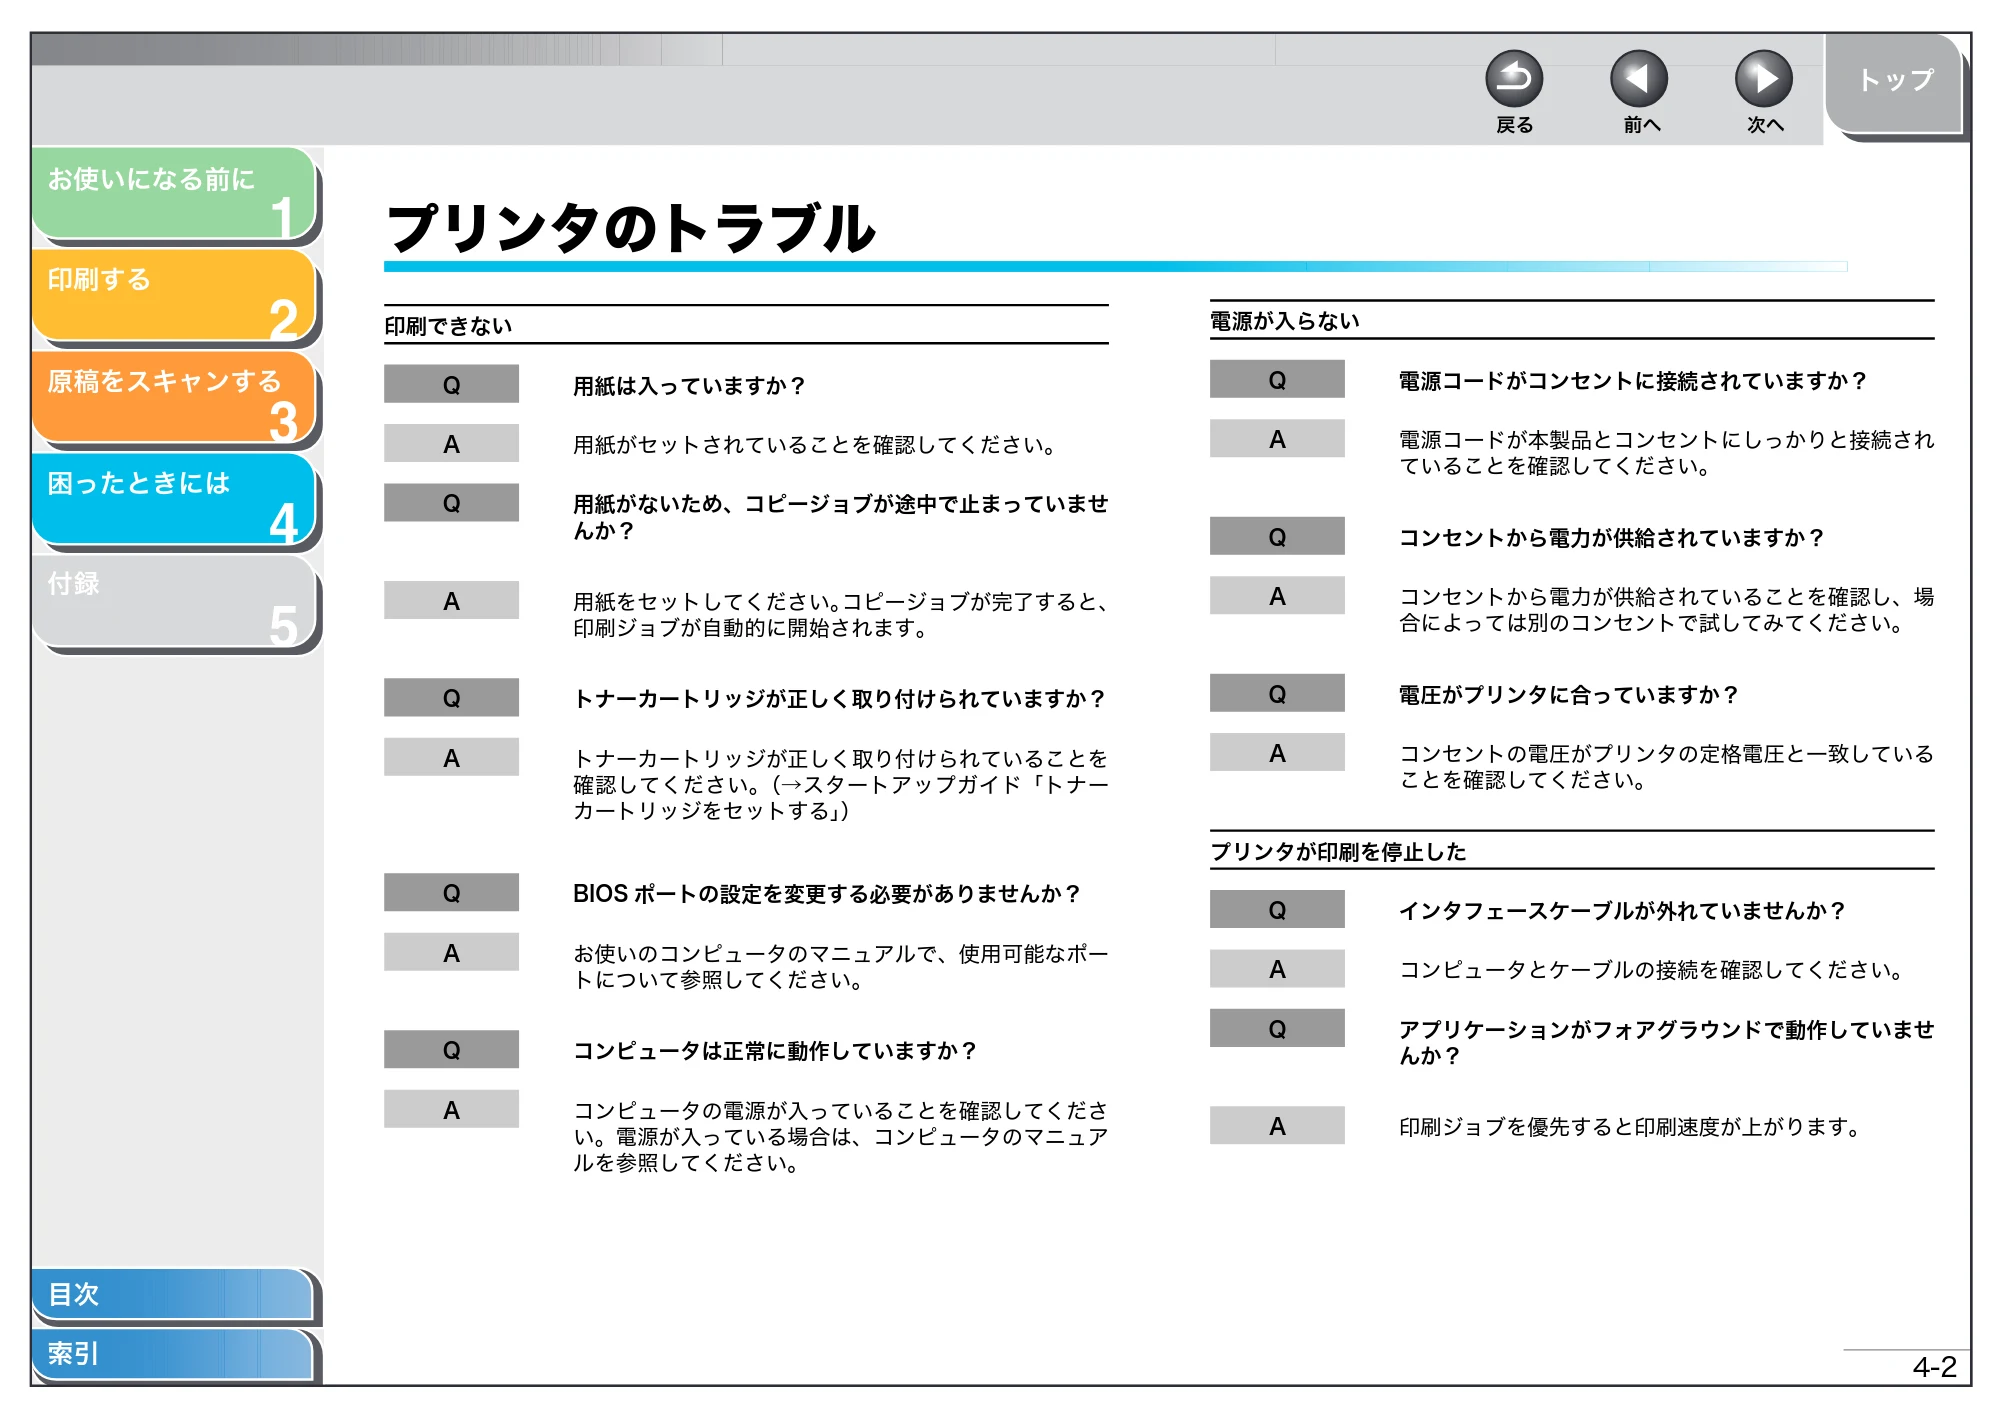Click the page number 4-2
Image resolution: width=2000 pixels, height=1415 pixels.
1934,1367
